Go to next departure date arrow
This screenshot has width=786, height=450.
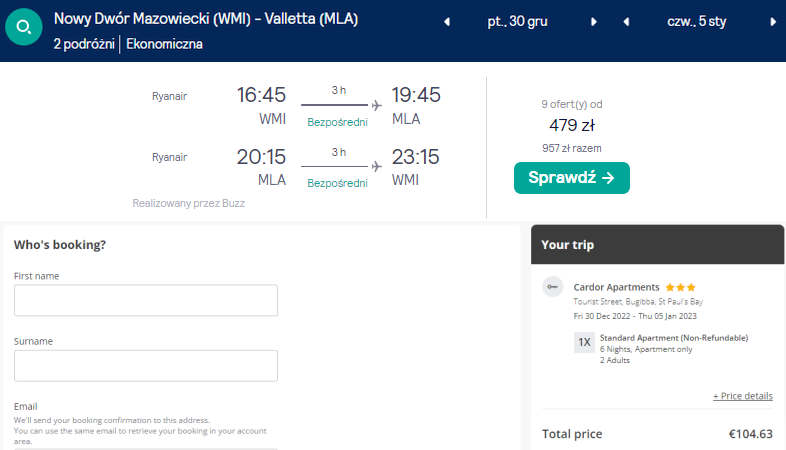(594, 22)
